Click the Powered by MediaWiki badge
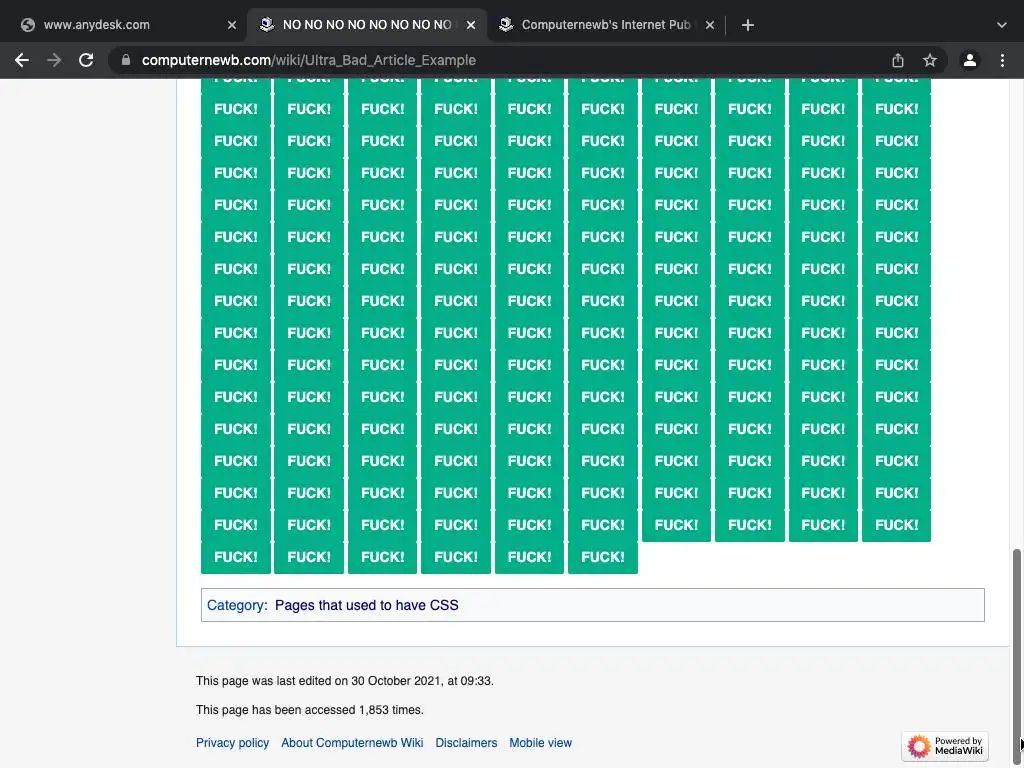The height and width of the screenshot is (768, 1024). coord(945,746)
